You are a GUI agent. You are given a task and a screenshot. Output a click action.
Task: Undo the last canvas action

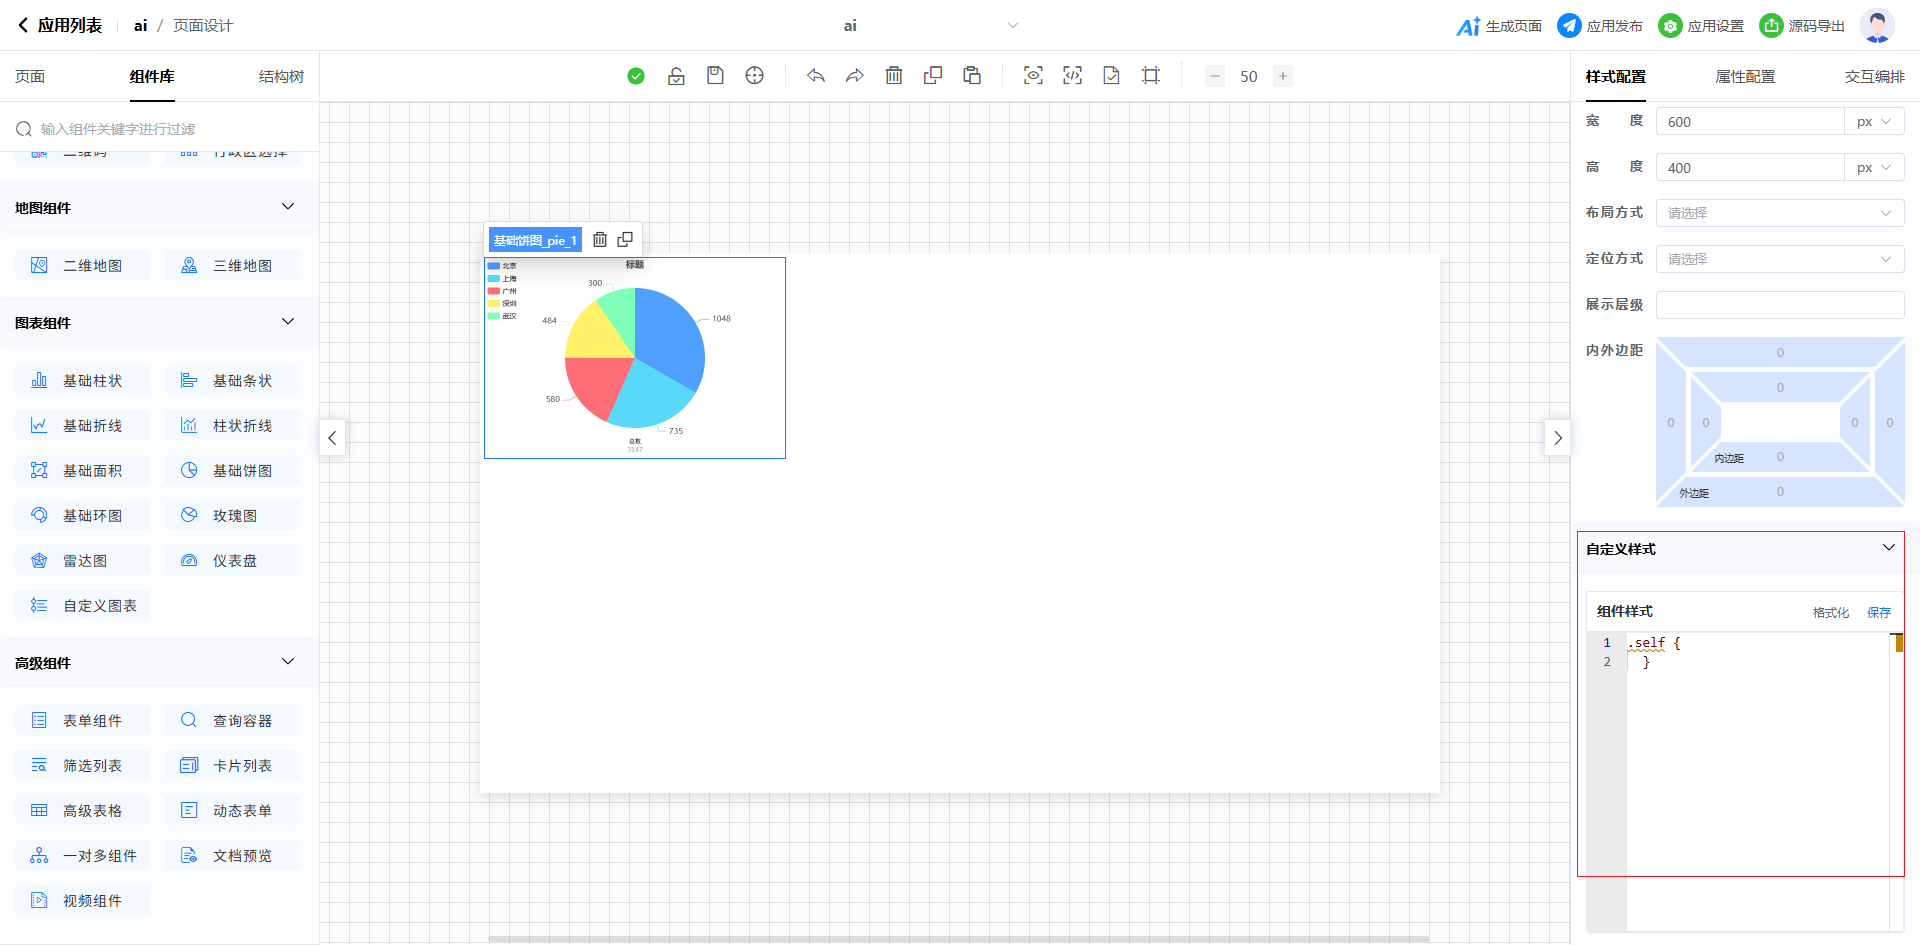816,76
